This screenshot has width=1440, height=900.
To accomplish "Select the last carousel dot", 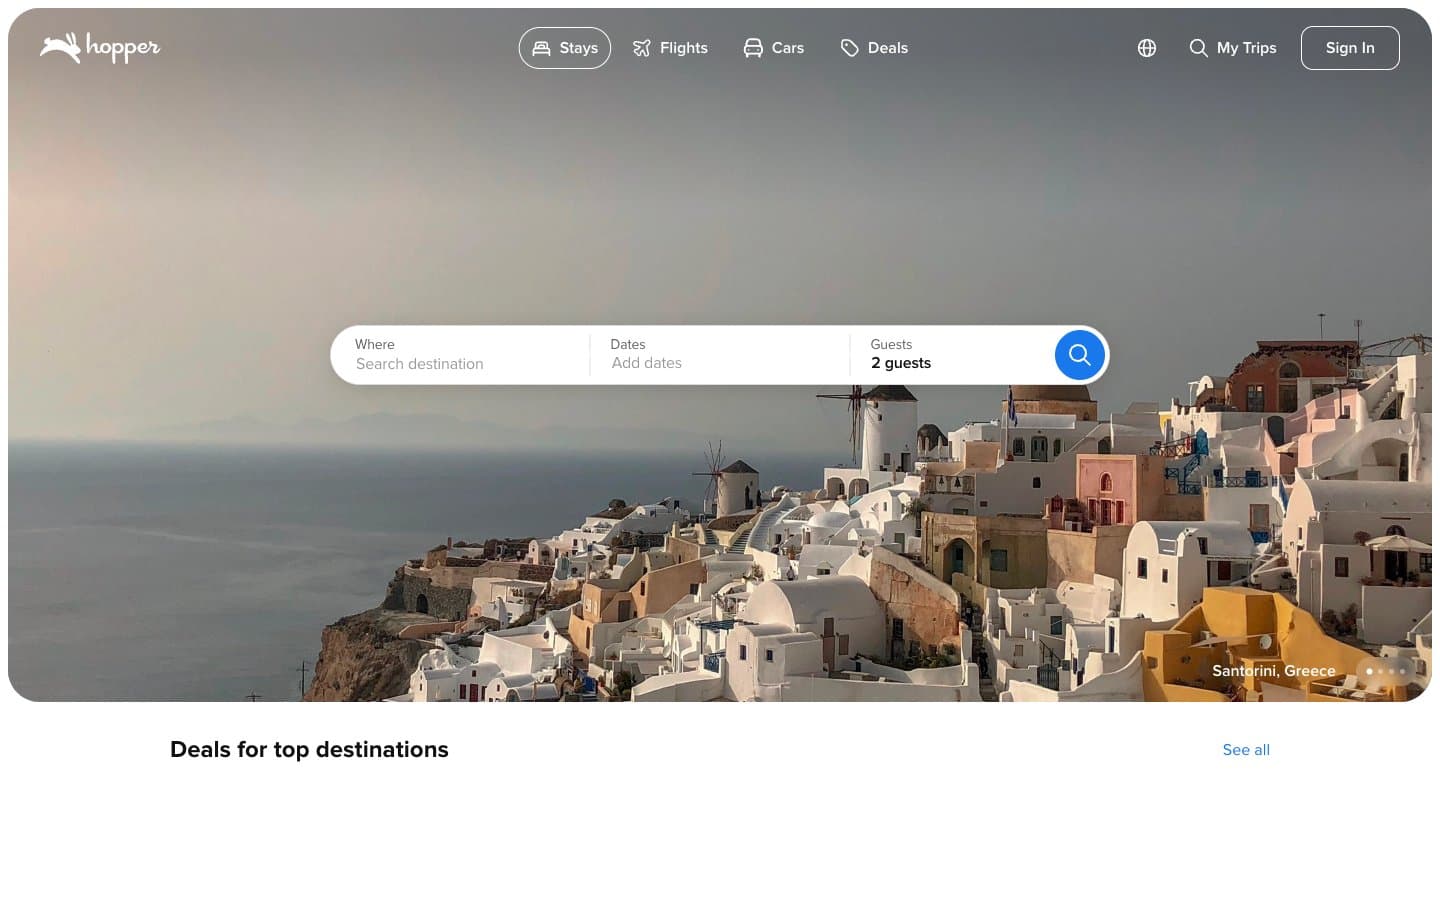I will point(1402,671).
